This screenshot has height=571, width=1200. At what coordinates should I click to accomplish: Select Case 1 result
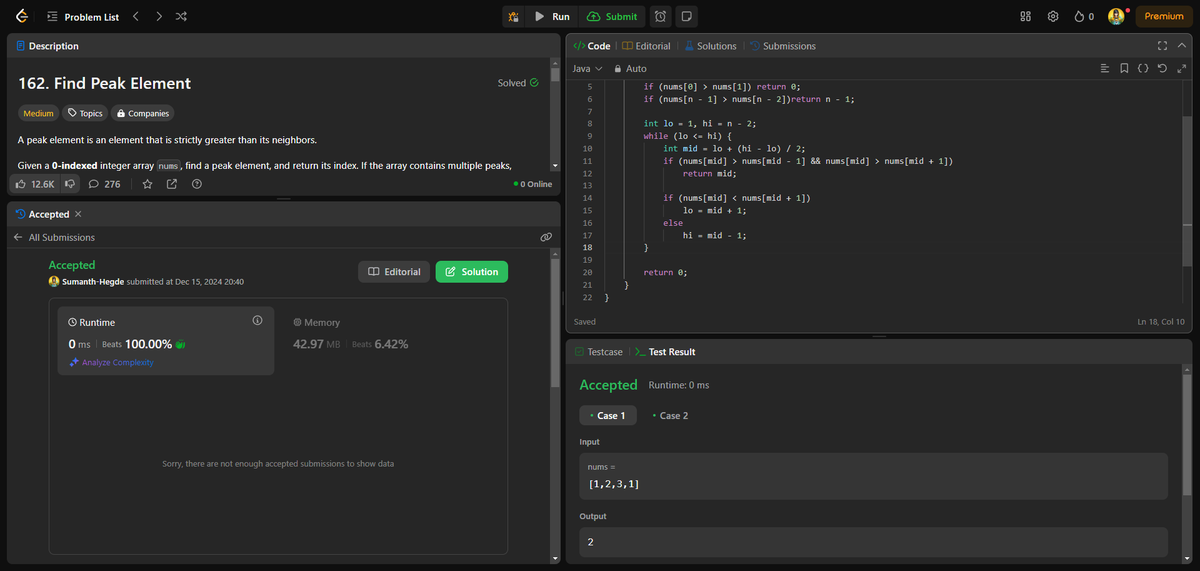tap(608, 415)
